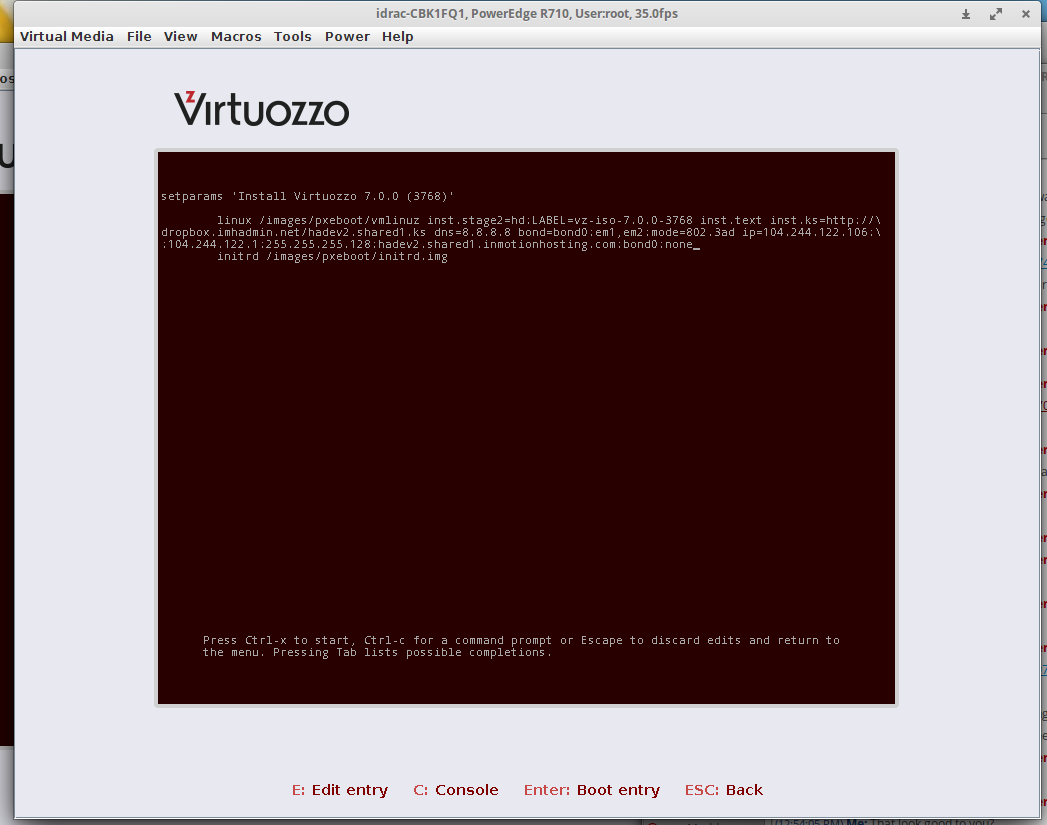Click the maximize arrows icon in title bar

tap(996, 14)
